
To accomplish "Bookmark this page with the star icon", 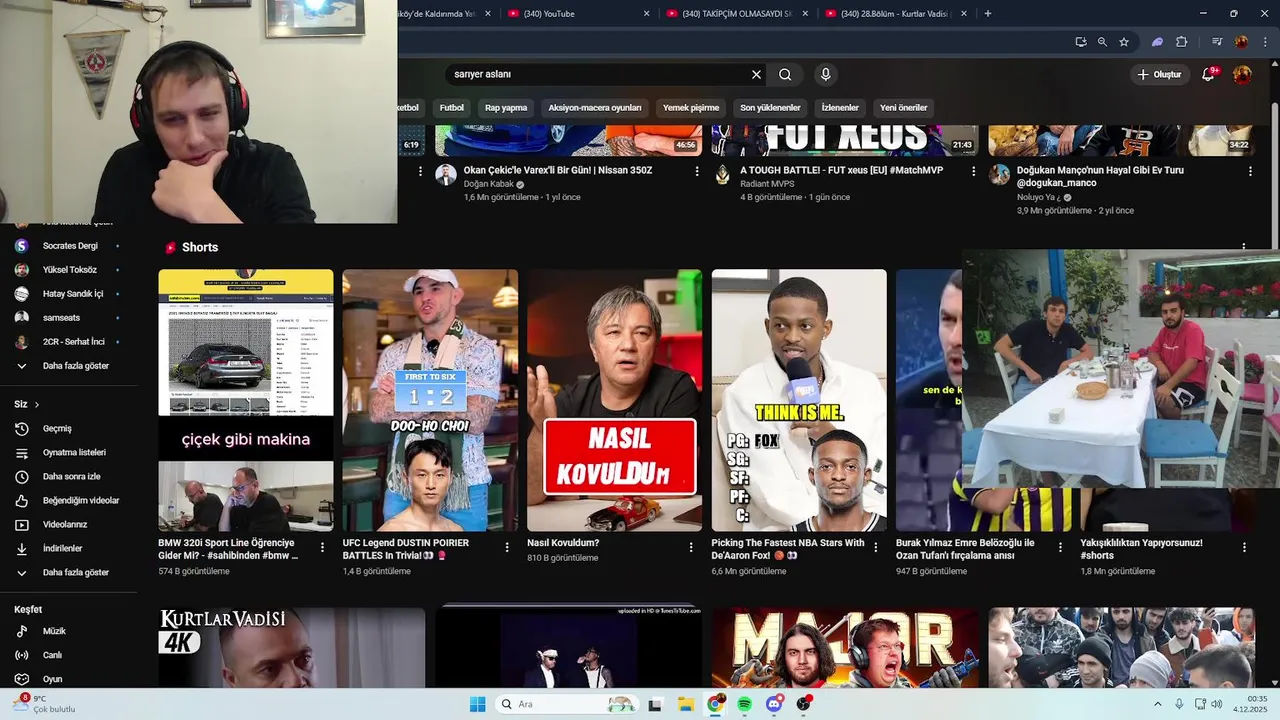I will point(1124,42).
